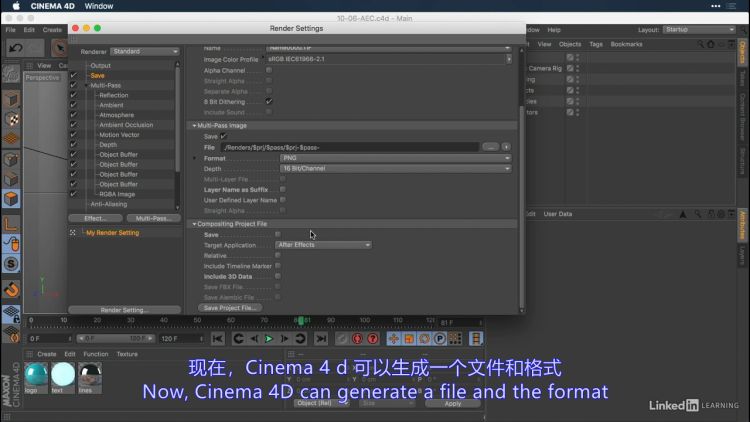Play the animation forward
Screen dimensions: 750x422
point(269,339)
